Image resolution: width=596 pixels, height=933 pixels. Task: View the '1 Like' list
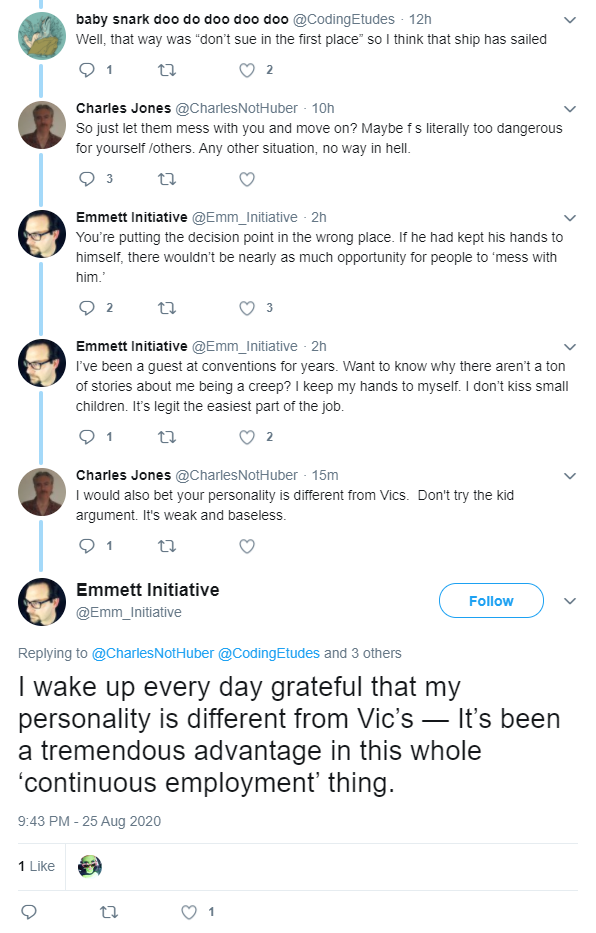tap(36, 866)
